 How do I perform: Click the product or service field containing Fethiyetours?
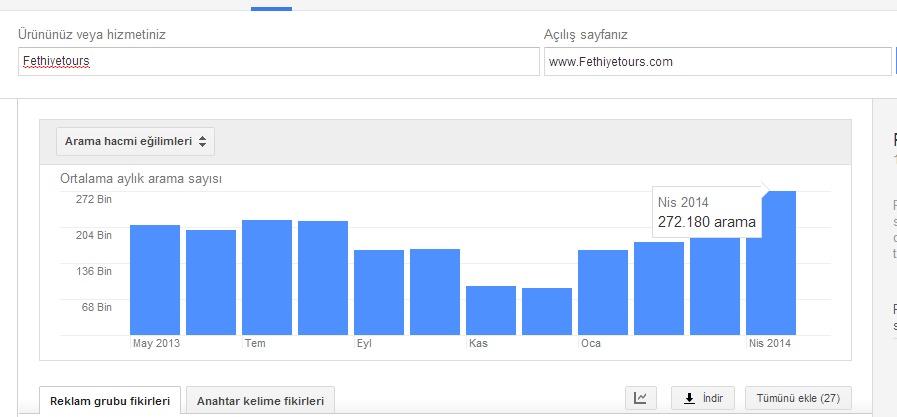(279, 61)
